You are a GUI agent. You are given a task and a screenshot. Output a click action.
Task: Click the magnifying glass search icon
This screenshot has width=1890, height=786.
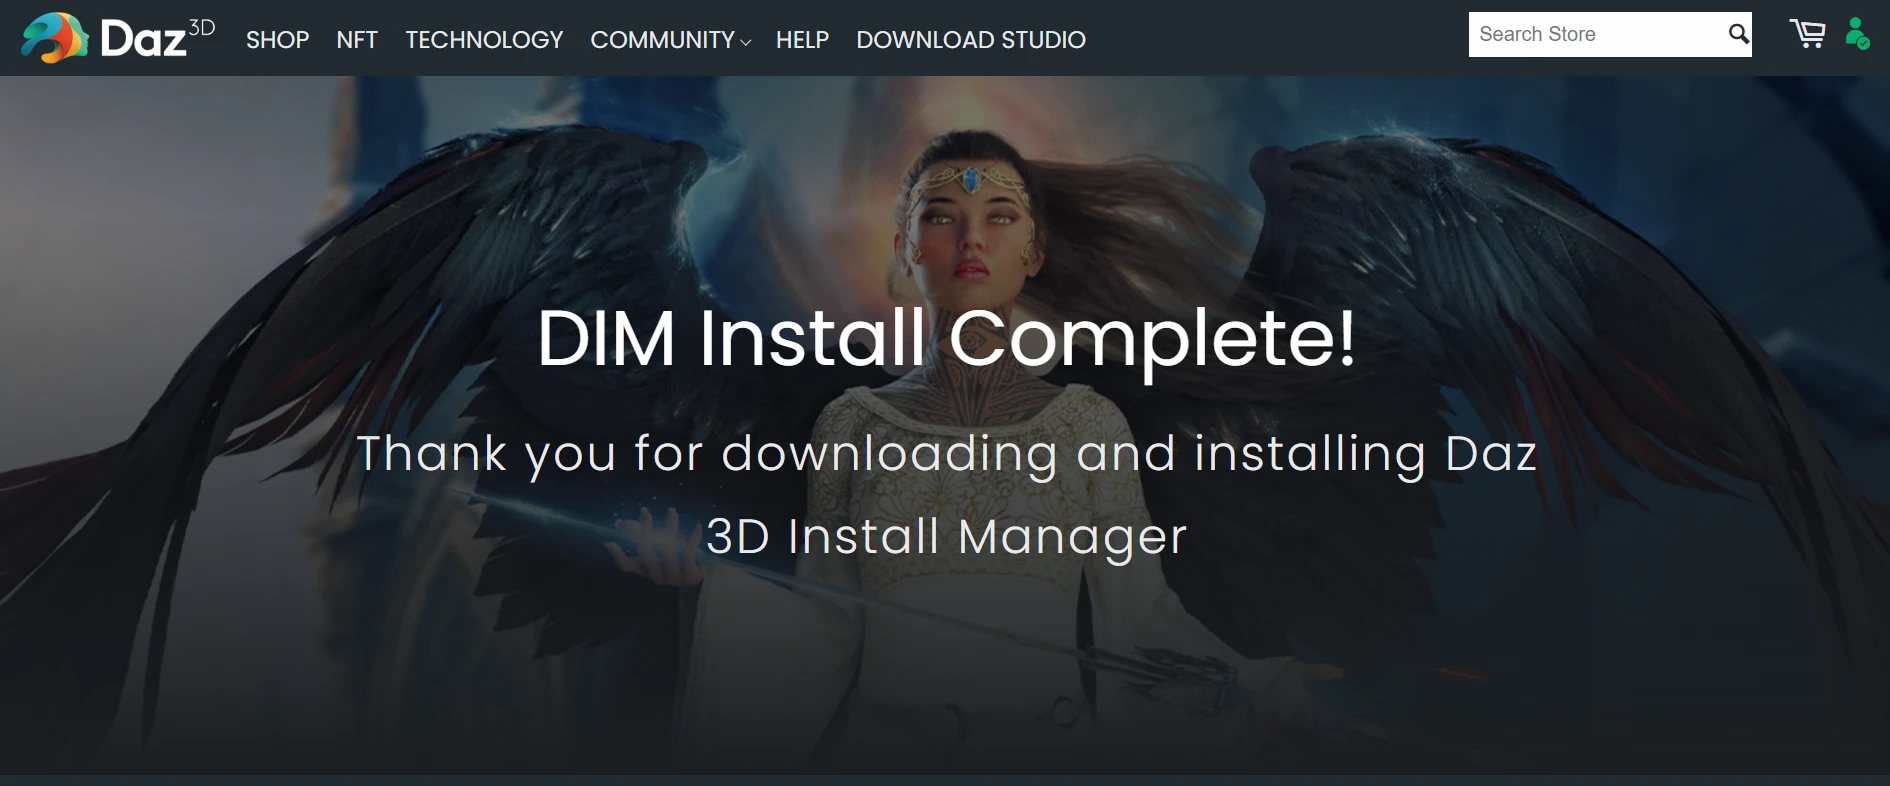1739,34
